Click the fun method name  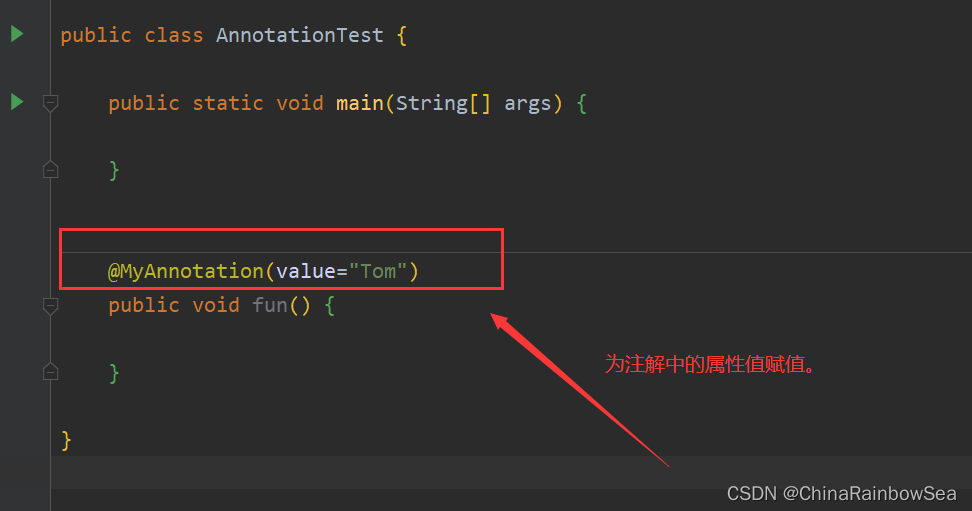coord(270,305)
